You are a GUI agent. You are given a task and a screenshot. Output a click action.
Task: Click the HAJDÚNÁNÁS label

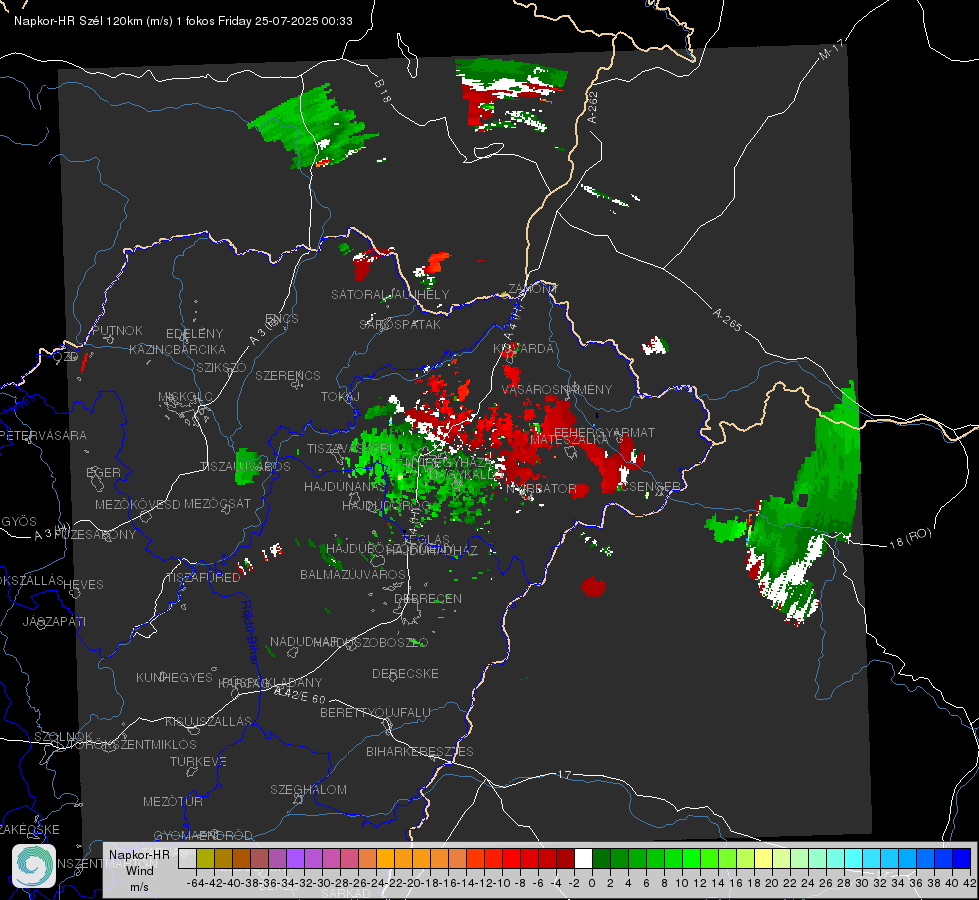point(345,486)
